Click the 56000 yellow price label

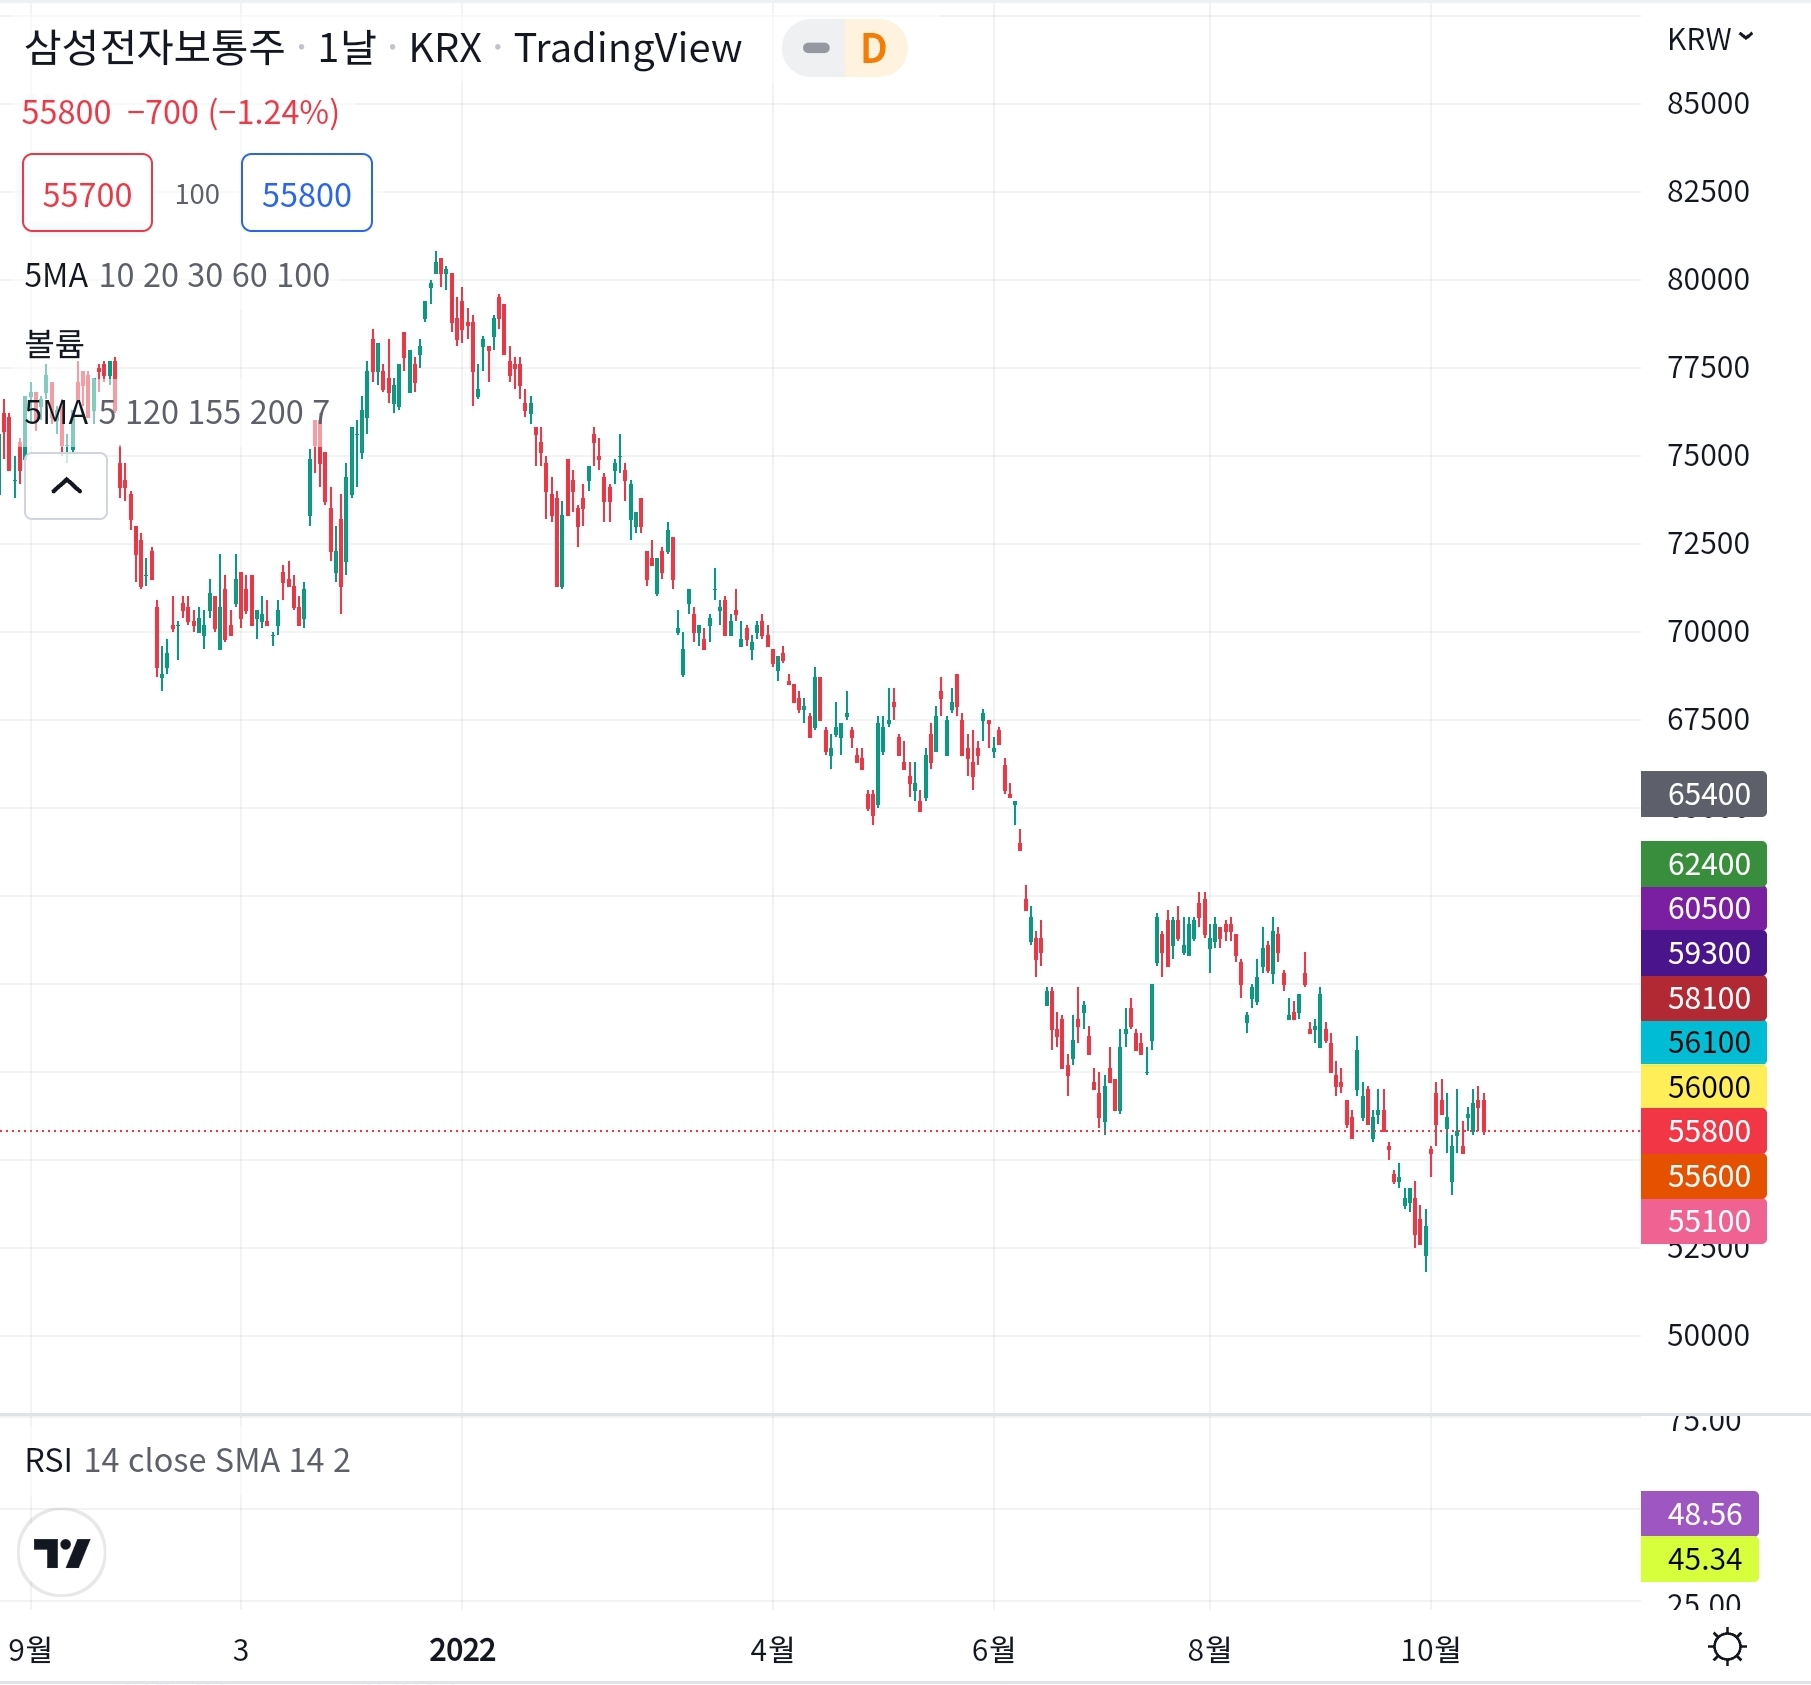coord(1704,1087)
